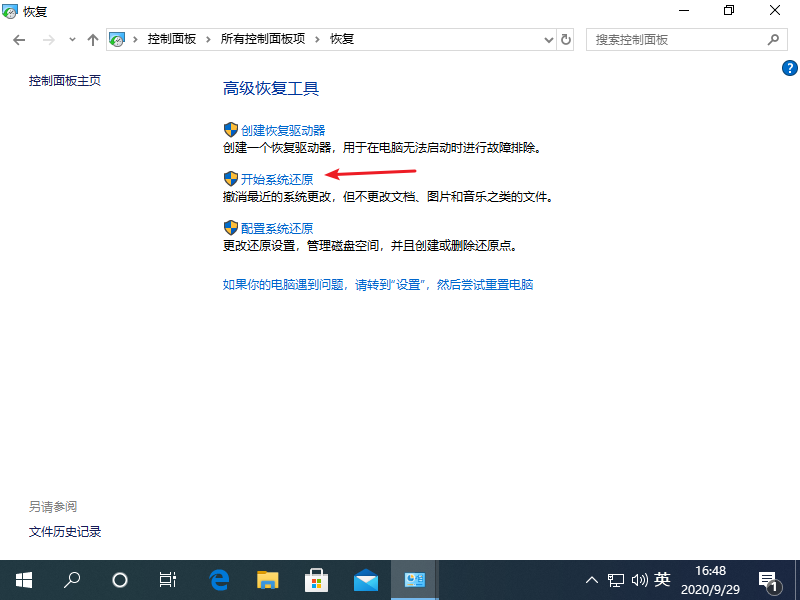
Task: Expand hidden icons in the system tray
Action: click(x=592, y=580)
